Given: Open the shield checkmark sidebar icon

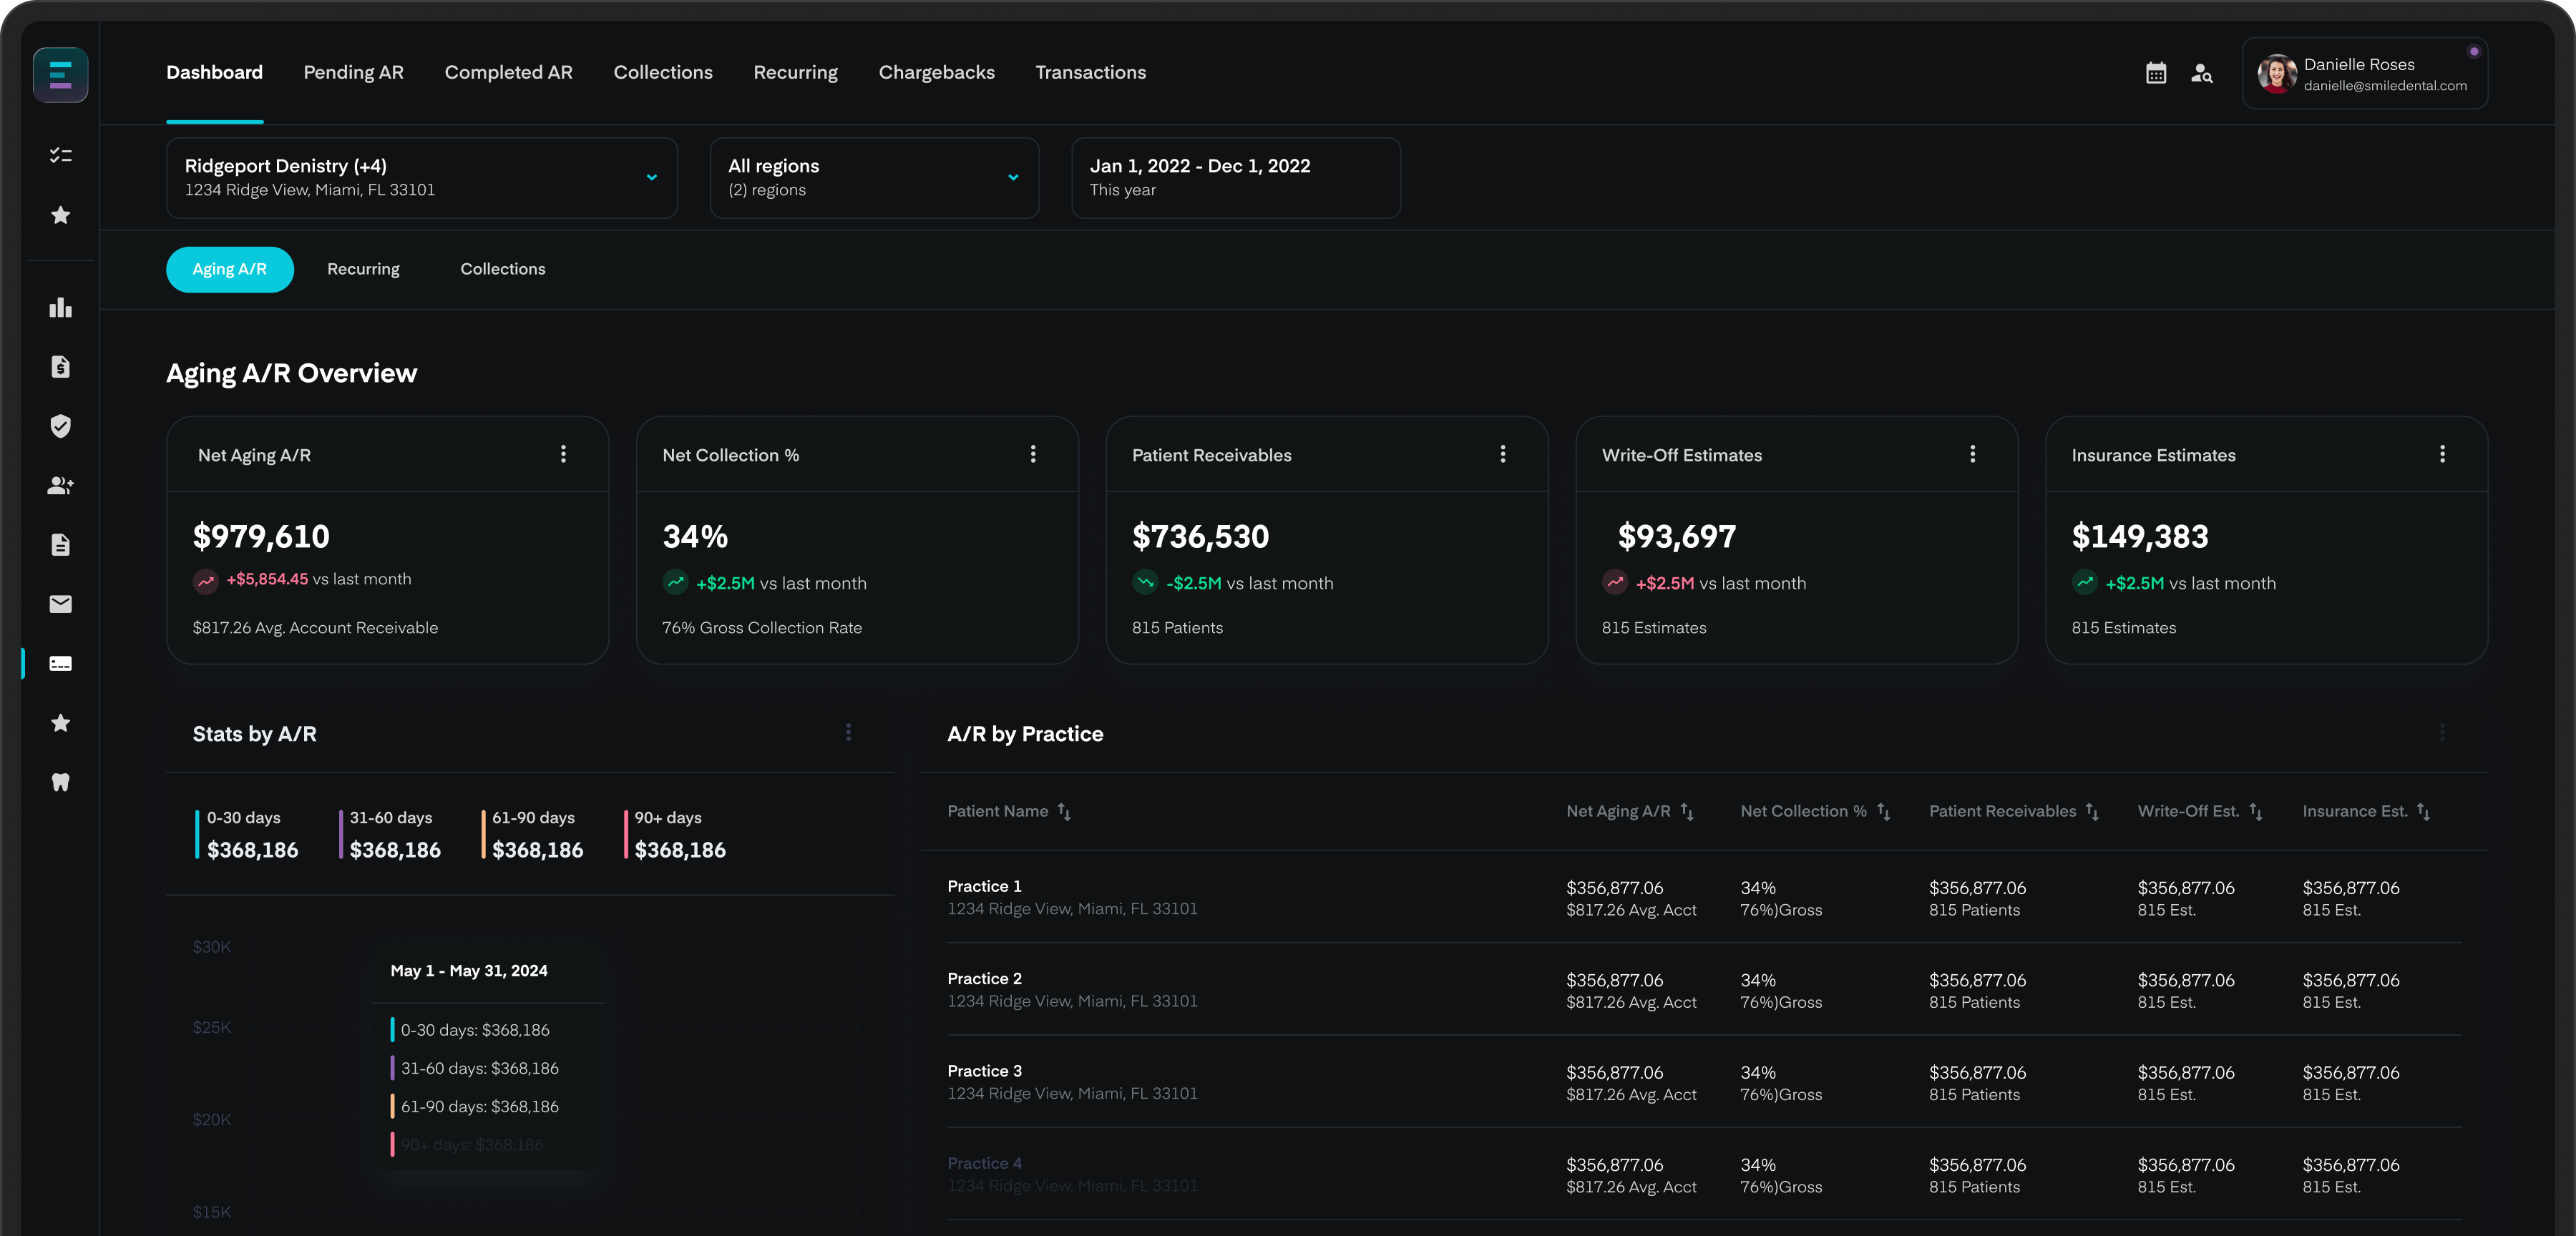Looking at the screenshot, I should 60,426.
